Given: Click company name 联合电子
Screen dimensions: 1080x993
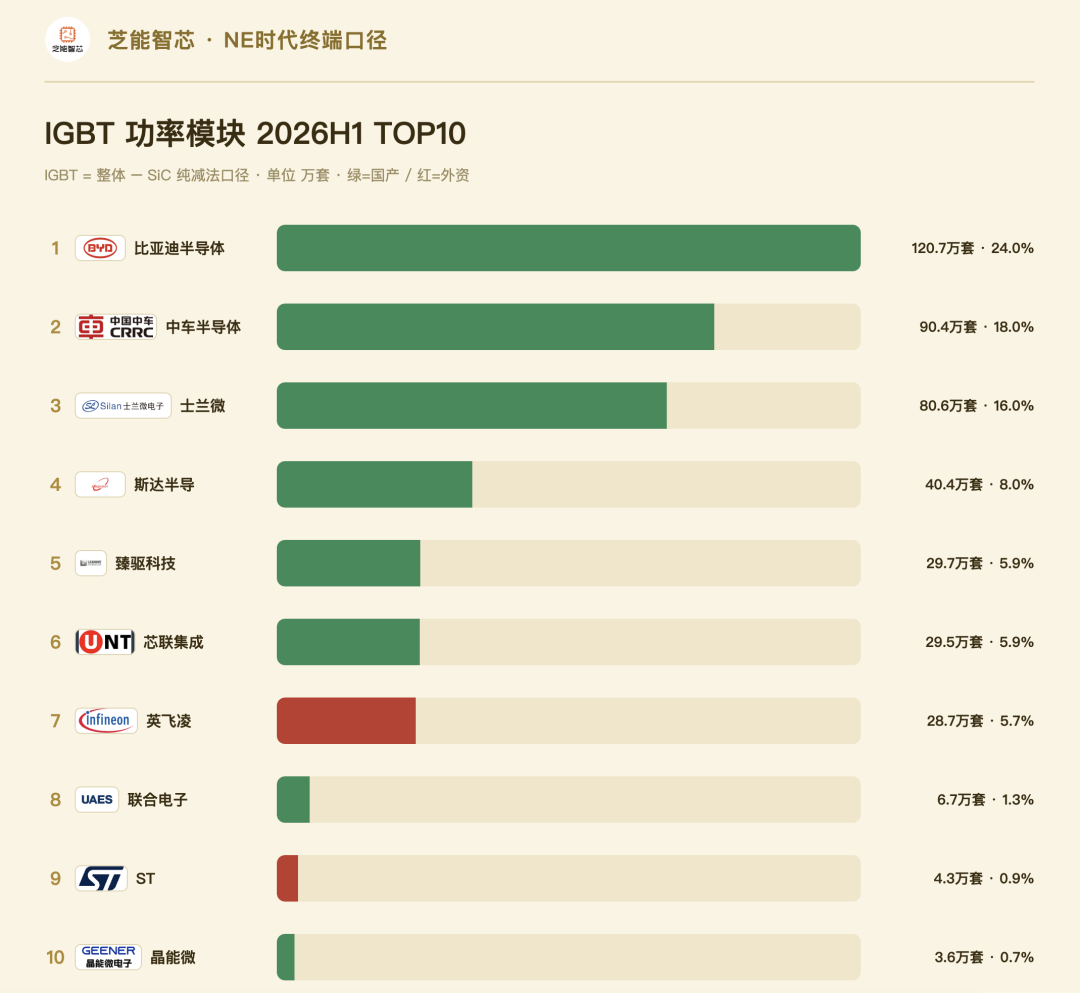Looking at the screenshot, I should [157, 799].
